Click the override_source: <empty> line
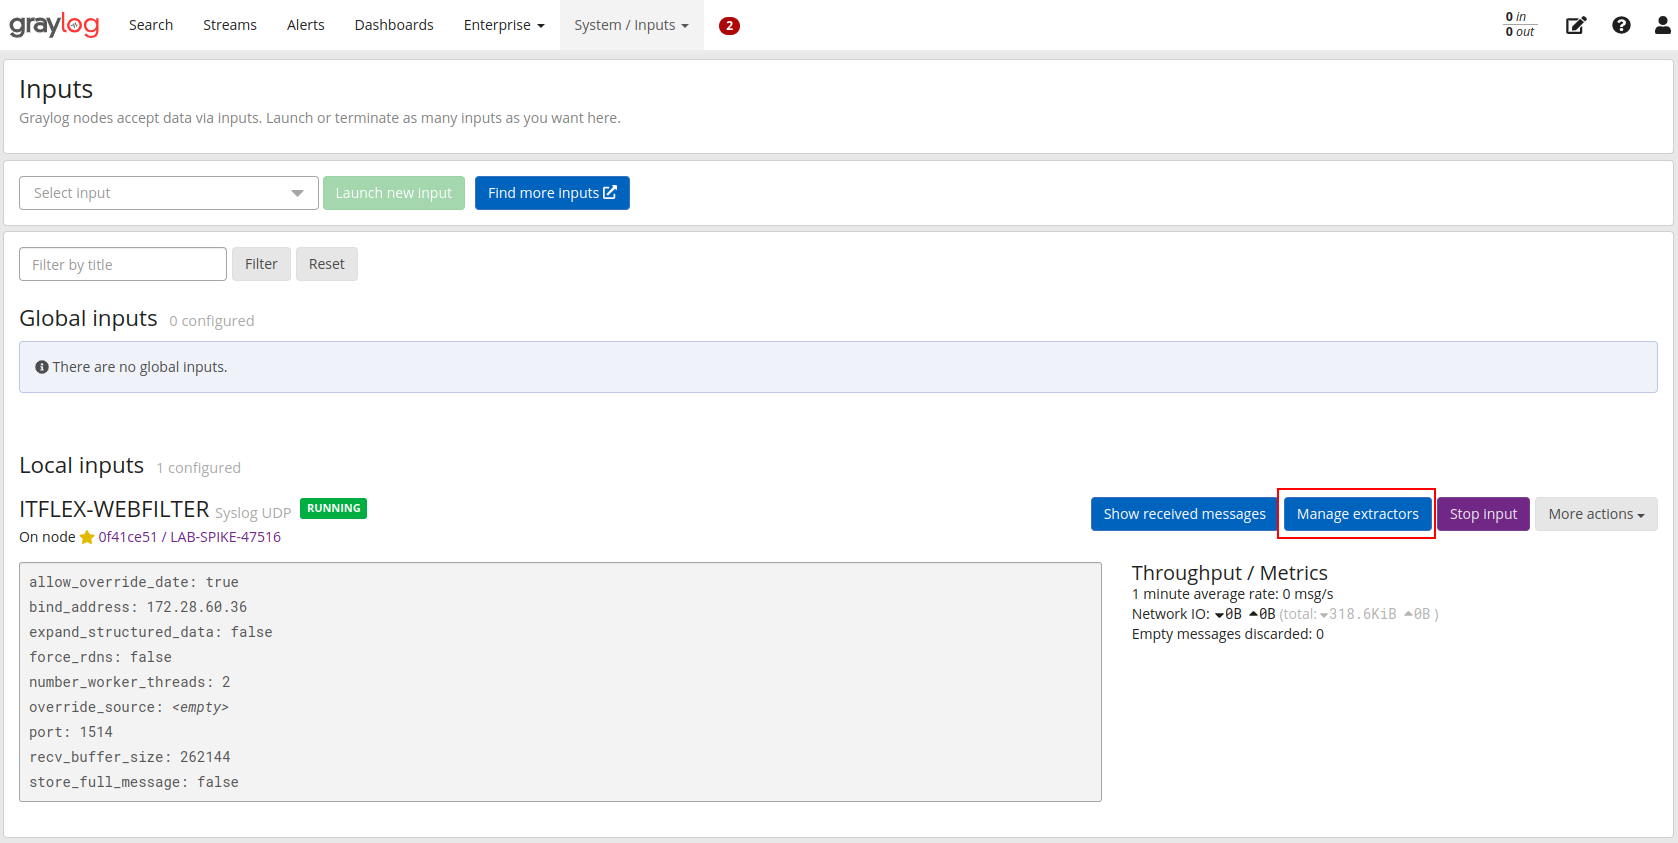Screen dimensions: 1678x843 (129, 707)
